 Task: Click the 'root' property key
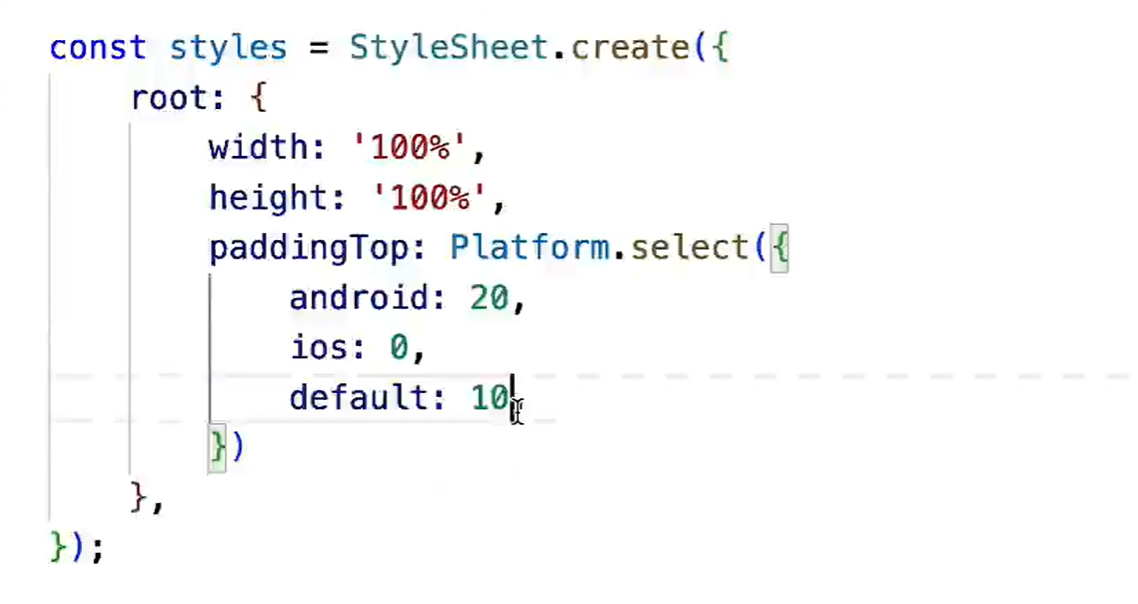pyautogui.click(x=171, y=97)
